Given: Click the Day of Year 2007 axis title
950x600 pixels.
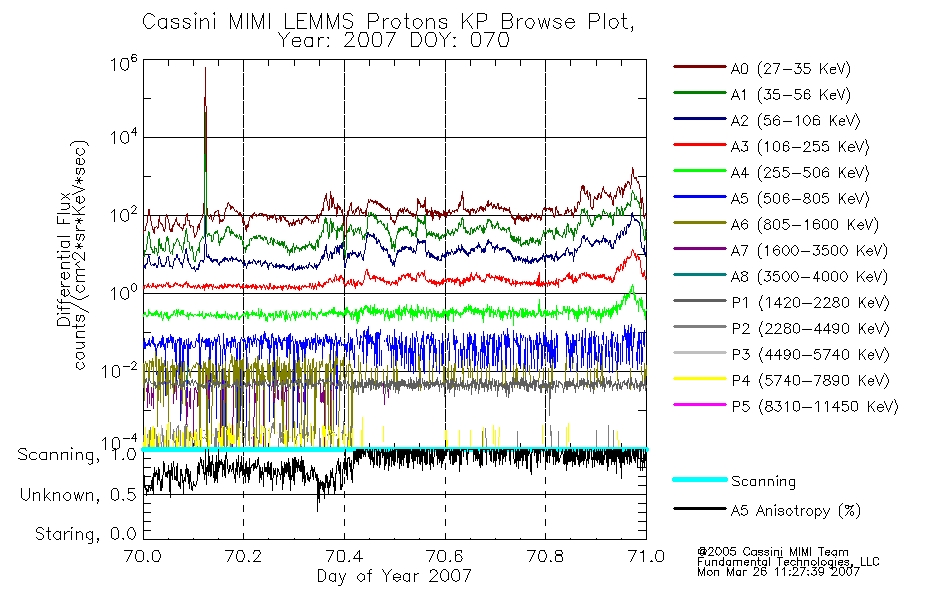Looking at the screenshot, I should click(394, 576).
